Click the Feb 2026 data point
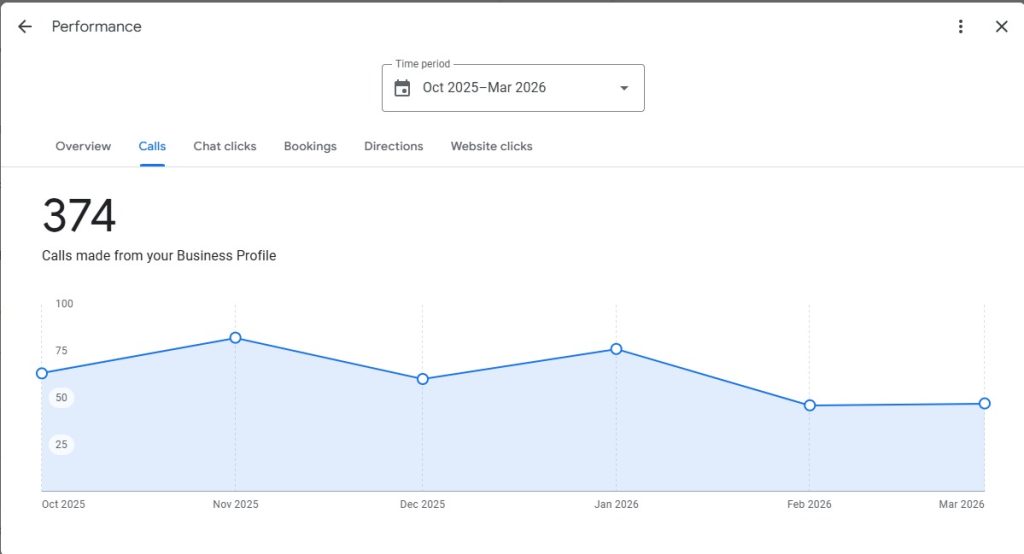Viewport: 1024px width, 554px height. tap(809, 405)
